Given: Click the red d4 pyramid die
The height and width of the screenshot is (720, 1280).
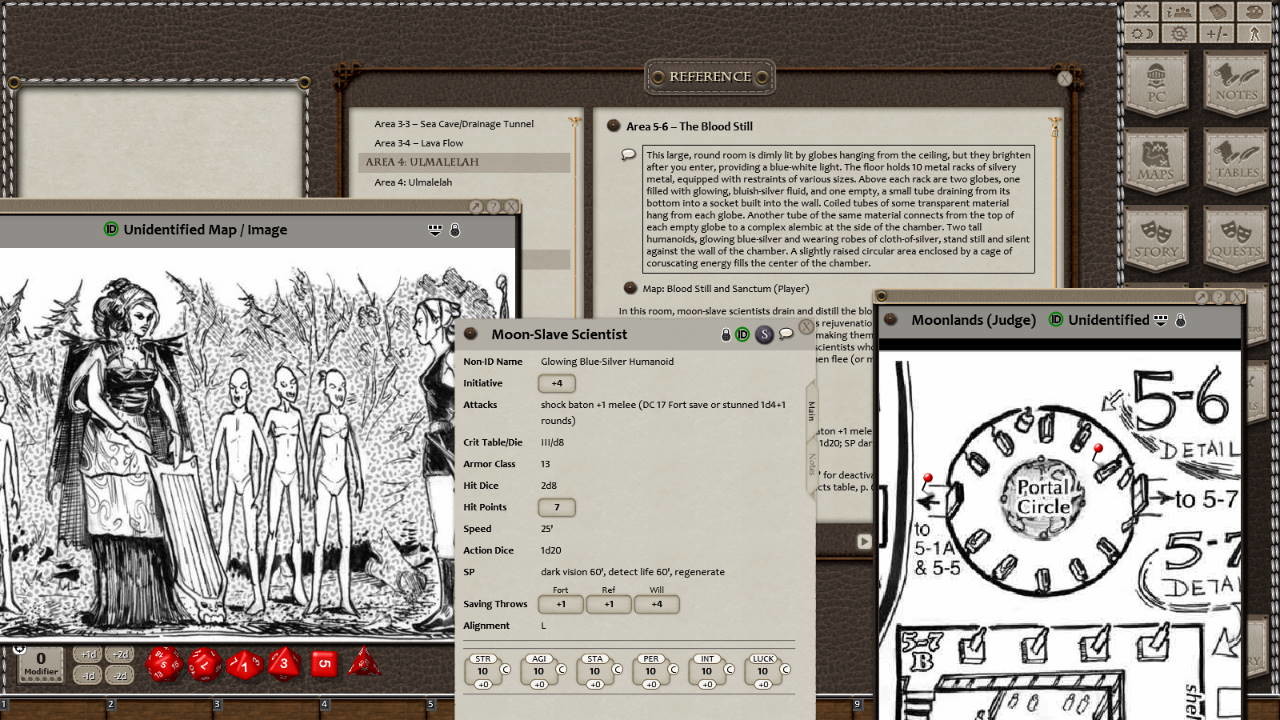Looking at the screenshot, I should (x=364, y=663).
